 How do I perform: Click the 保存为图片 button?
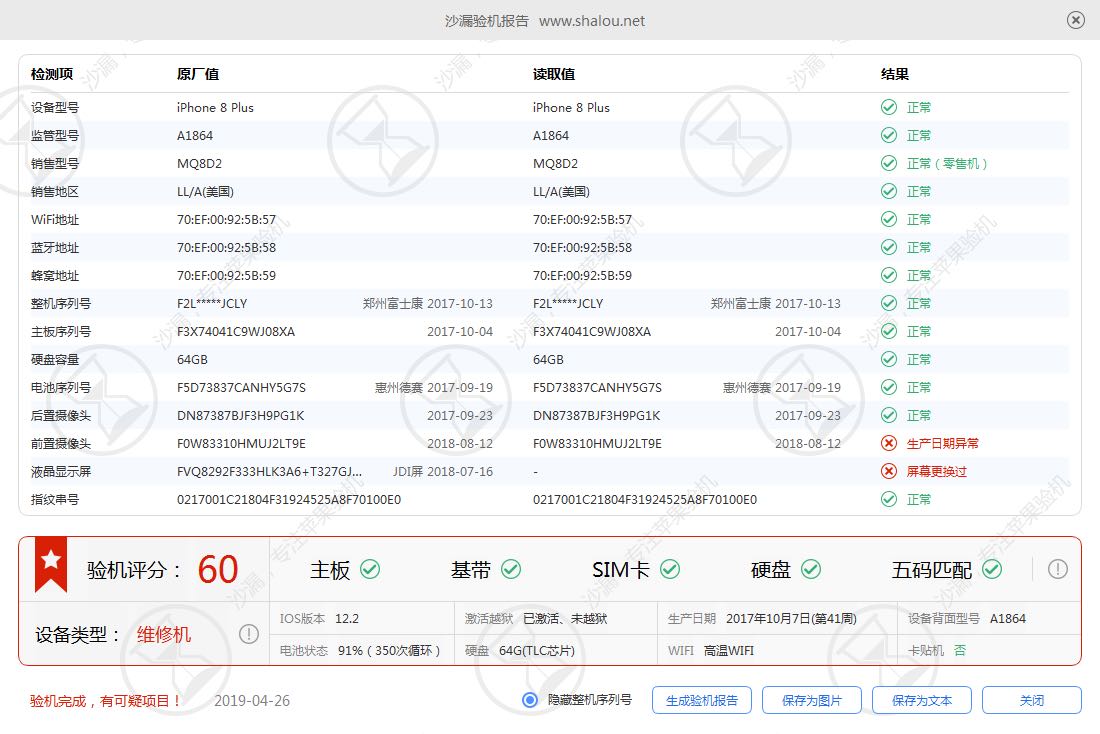coord(812,700)
